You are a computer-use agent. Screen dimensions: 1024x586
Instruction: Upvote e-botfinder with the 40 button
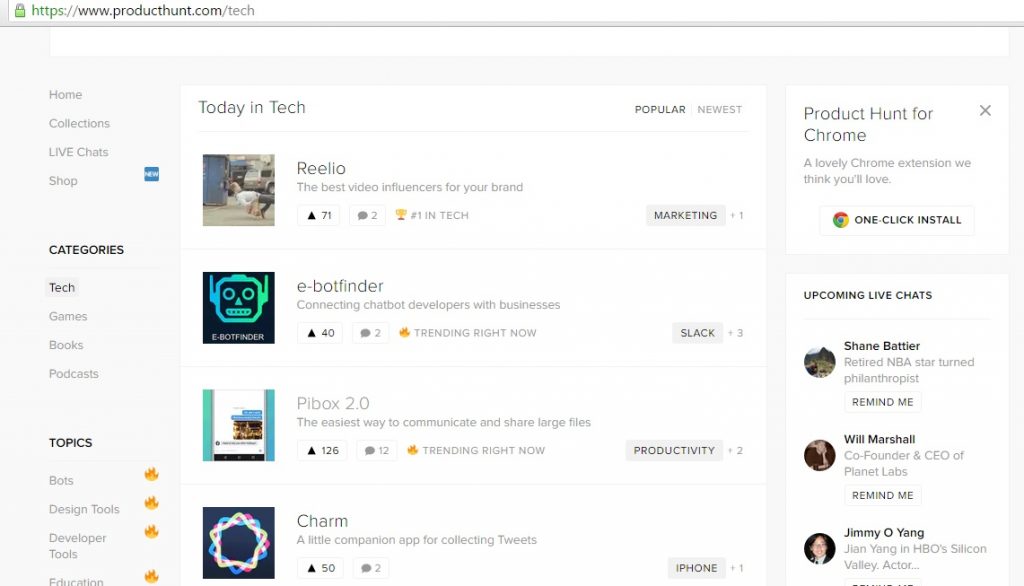pyautogui.click(x=320, y=333)
